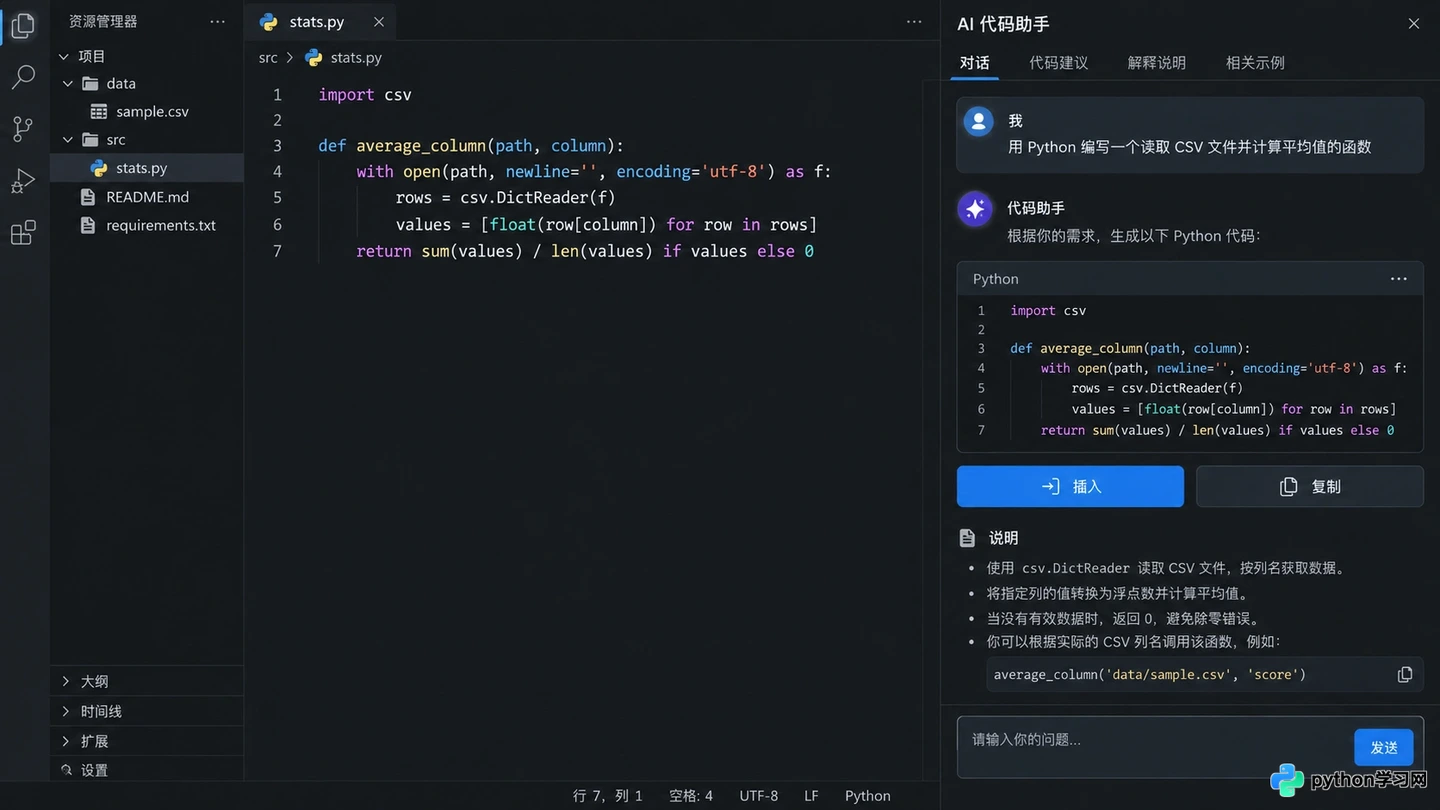The image size is (1440, 810).
Task: Close the stats.py editor tab
Action: pos(378,22)
